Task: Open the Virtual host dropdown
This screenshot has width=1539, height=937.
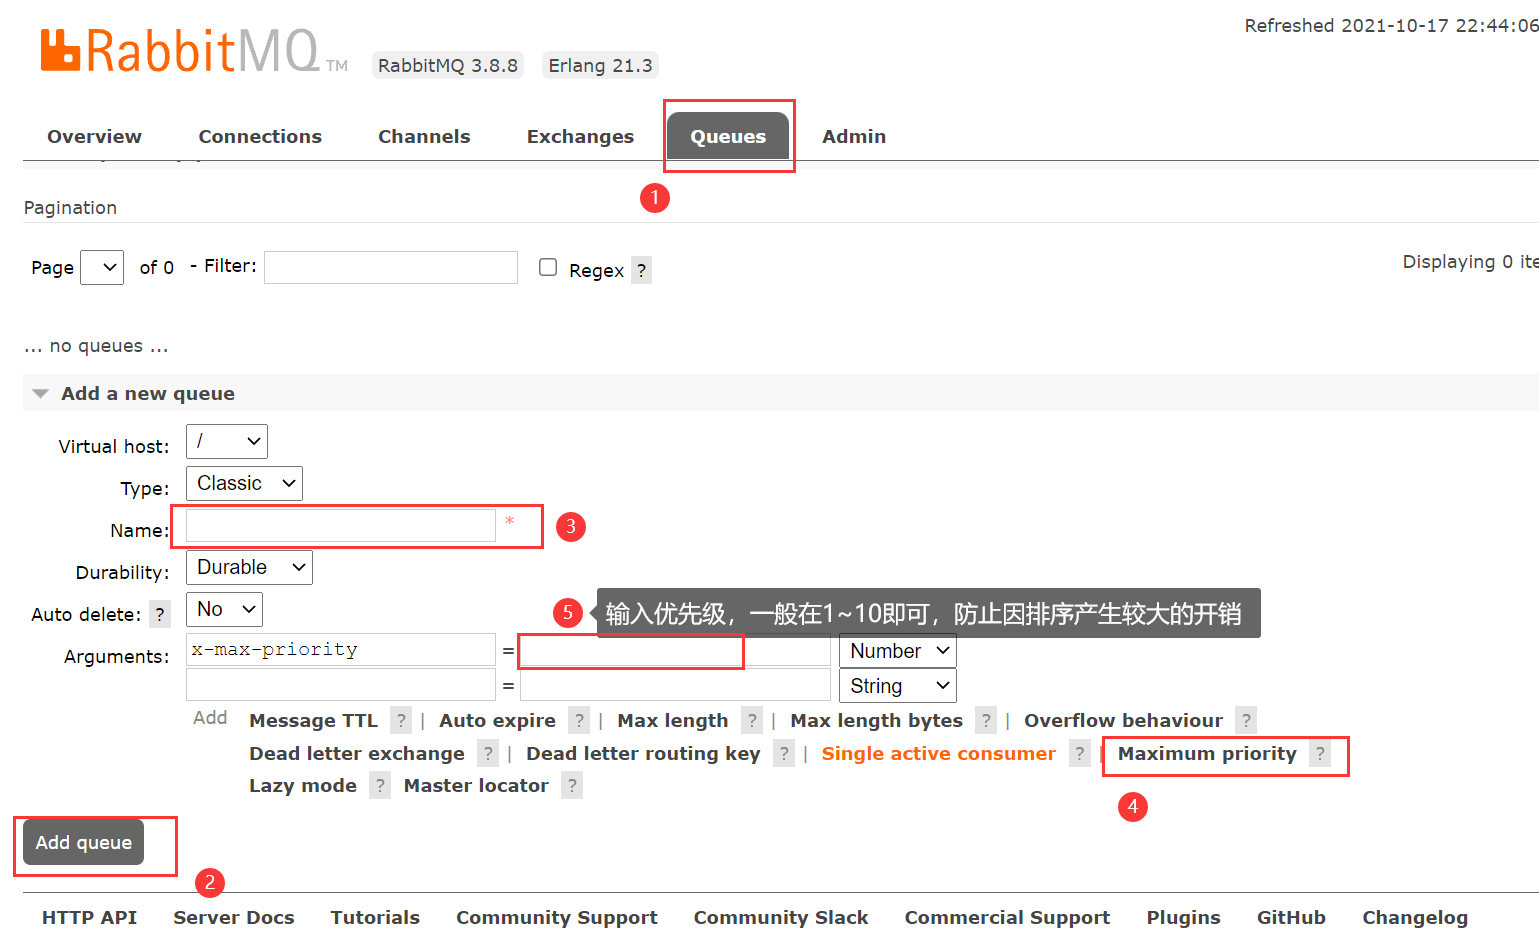Action: coord(227,441)
